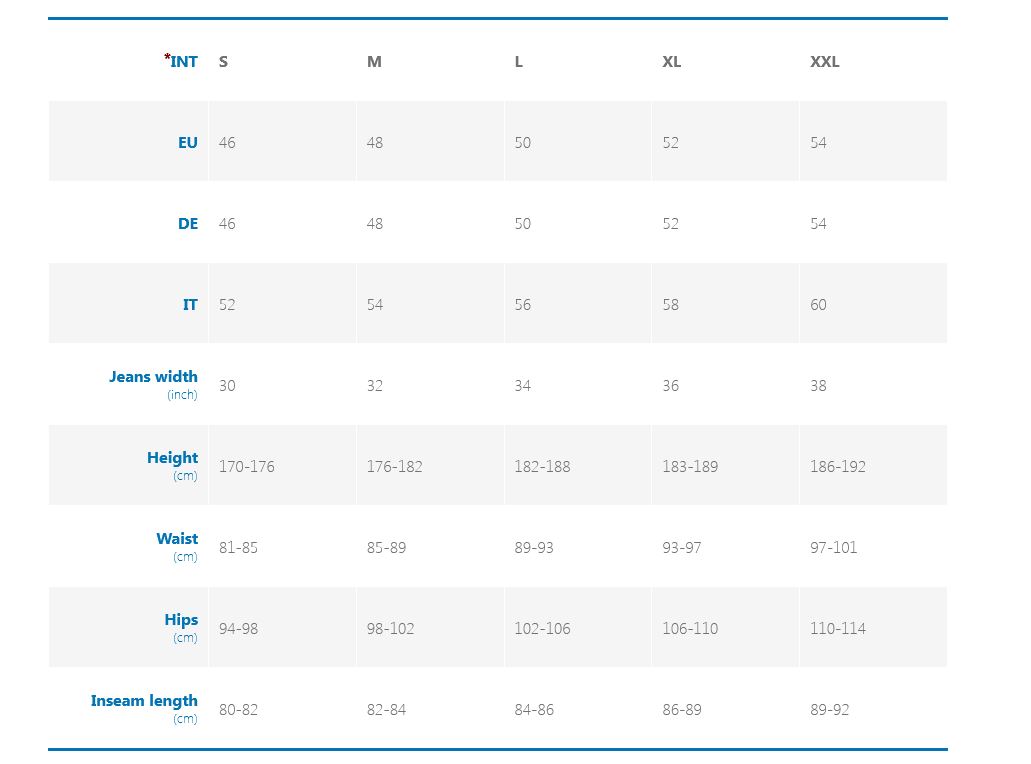Click the INT row header label
Viewport: 1031px width, 764px height.
184,61
